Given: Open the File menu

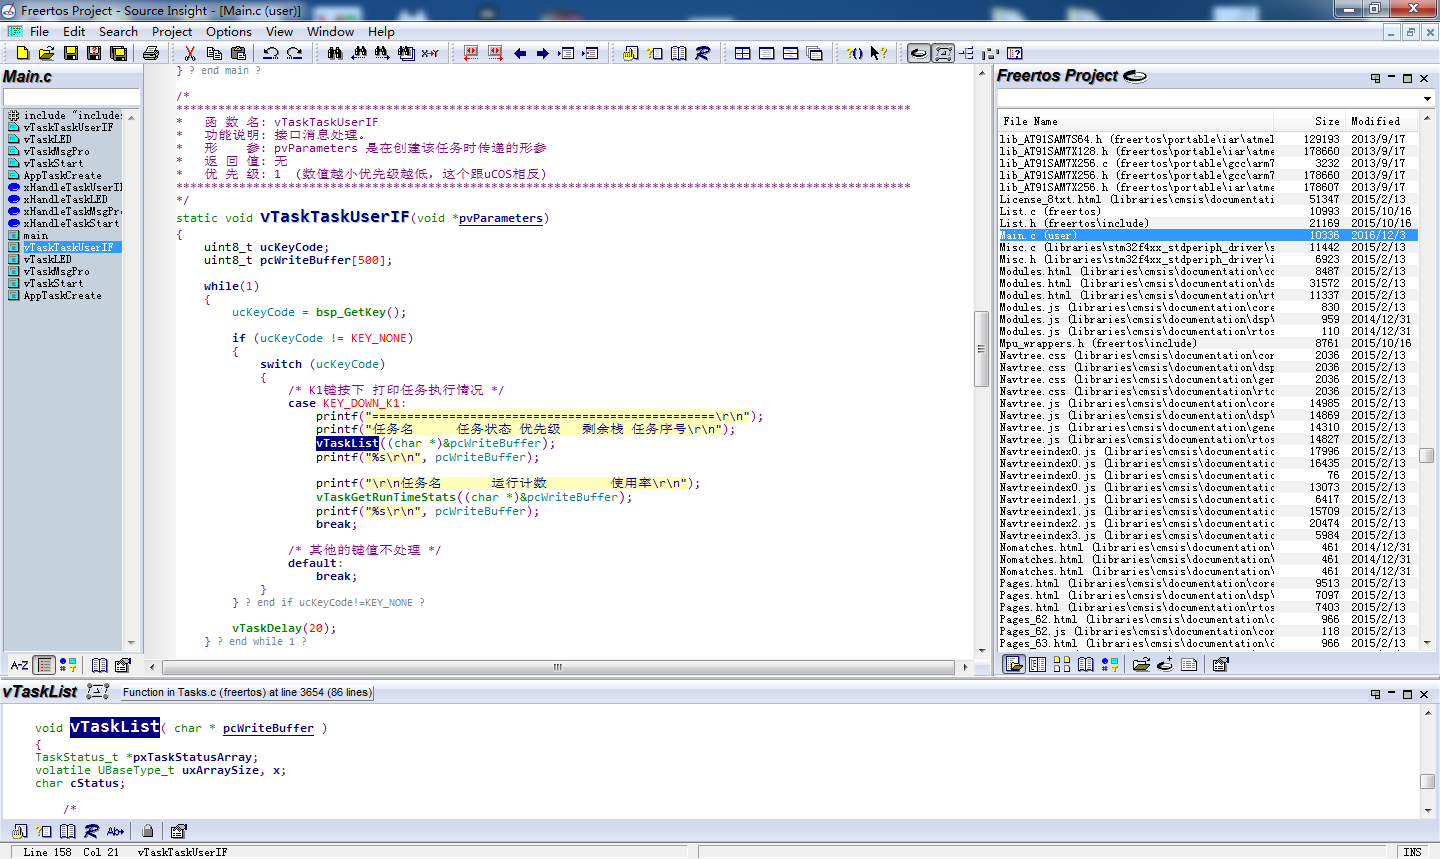Looking at the screenshot, I should point(39,31).
